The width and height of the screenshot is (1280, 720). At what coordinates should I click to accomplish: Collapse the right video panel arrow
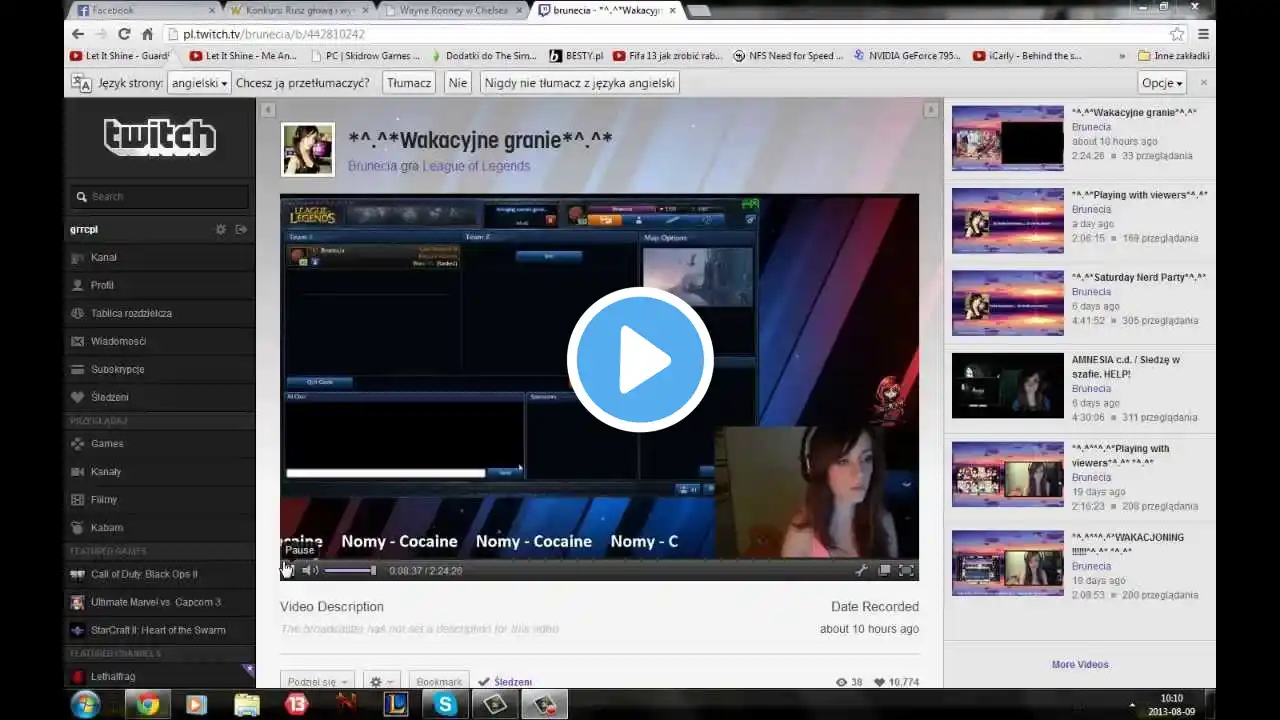point(931,110)
